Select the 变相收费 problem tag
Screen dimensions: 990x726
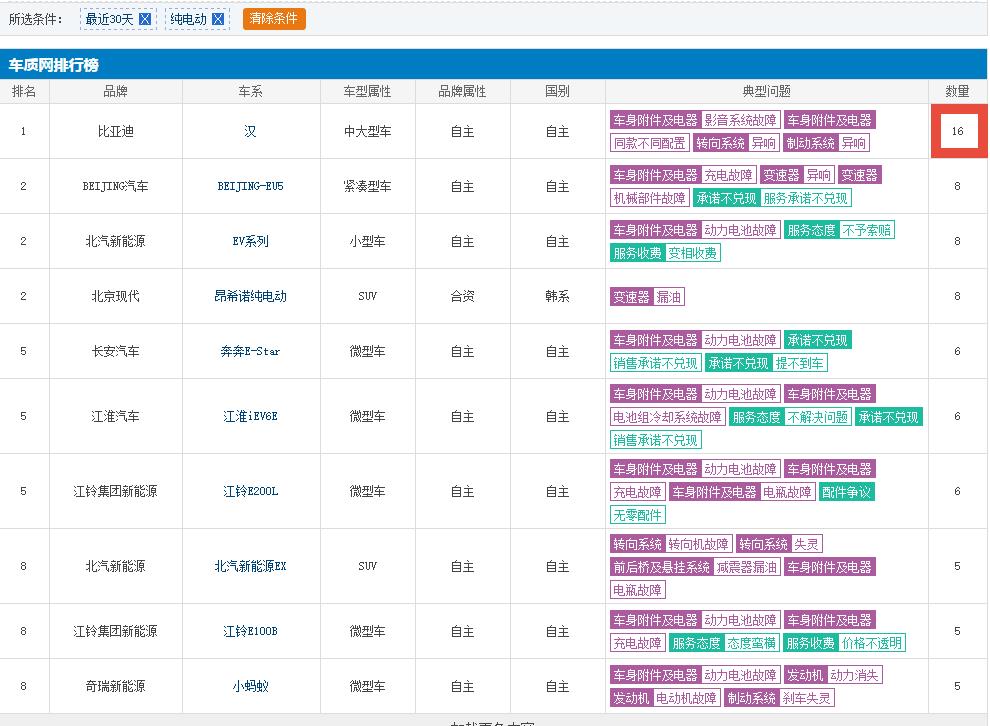coord(692,253)
